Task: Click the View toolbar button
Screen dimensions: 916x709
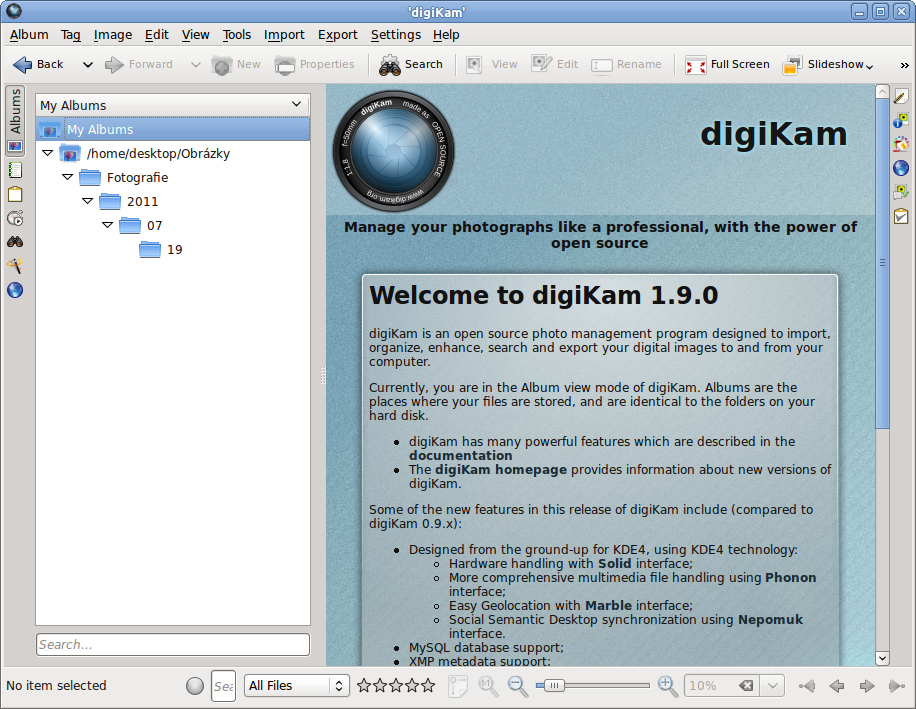Action: (492, 64)
